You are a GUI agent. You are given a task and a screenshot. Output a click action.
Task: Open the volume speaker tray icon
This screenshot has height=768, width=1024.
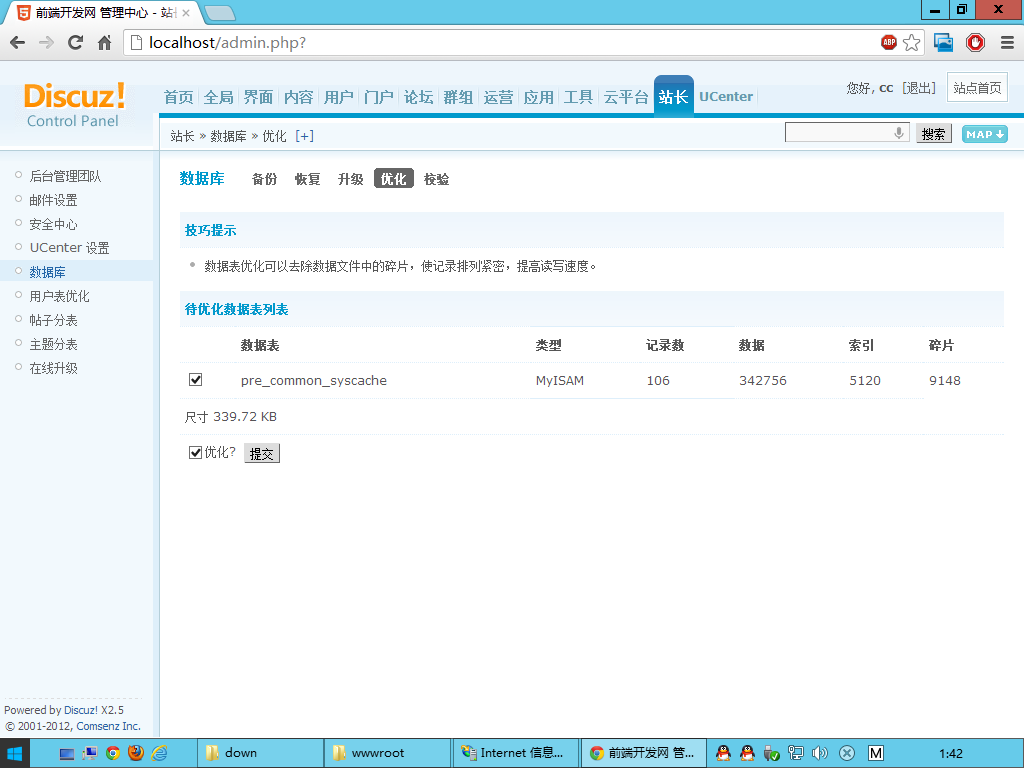[x=820, y=753]
